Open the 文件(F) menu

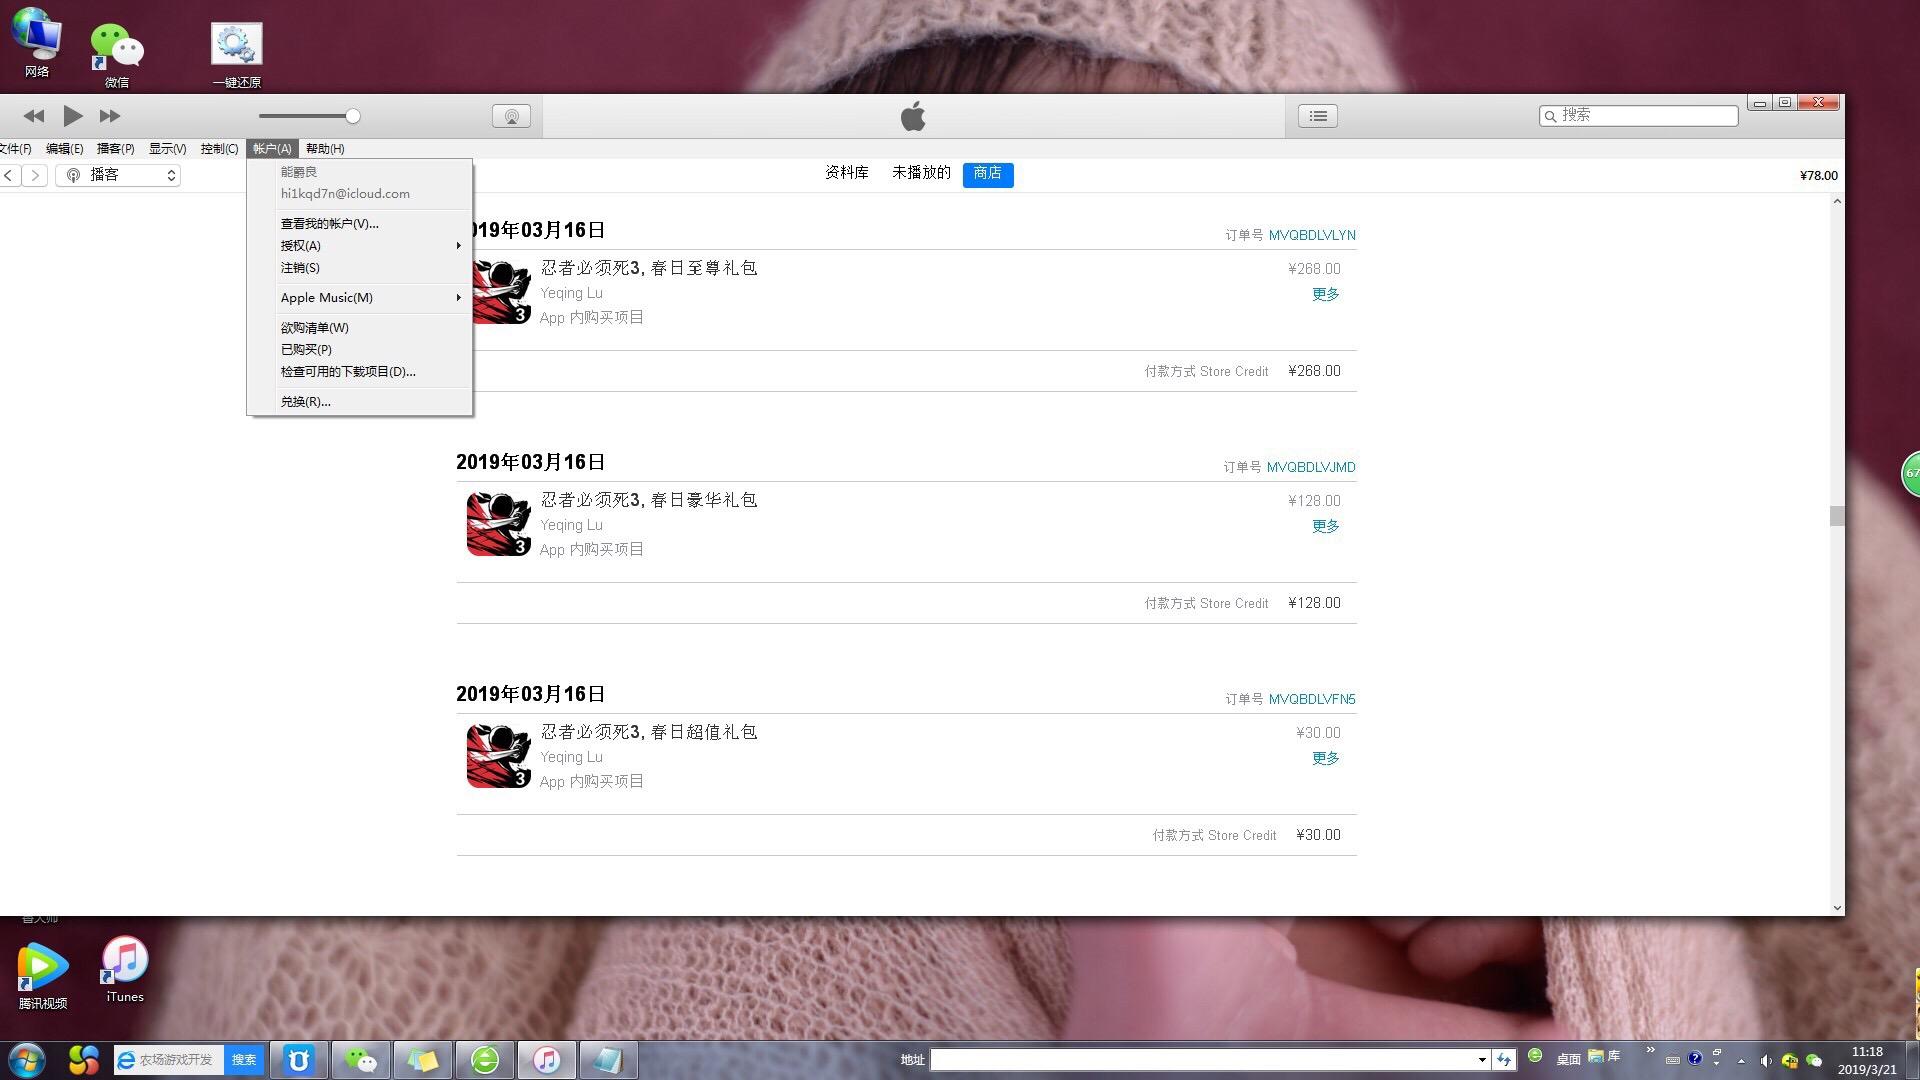tap(15, 148)
